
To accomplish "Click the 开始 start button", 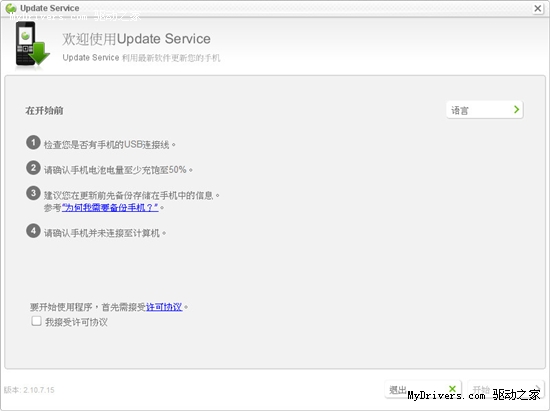I will (x=505, y=389).
